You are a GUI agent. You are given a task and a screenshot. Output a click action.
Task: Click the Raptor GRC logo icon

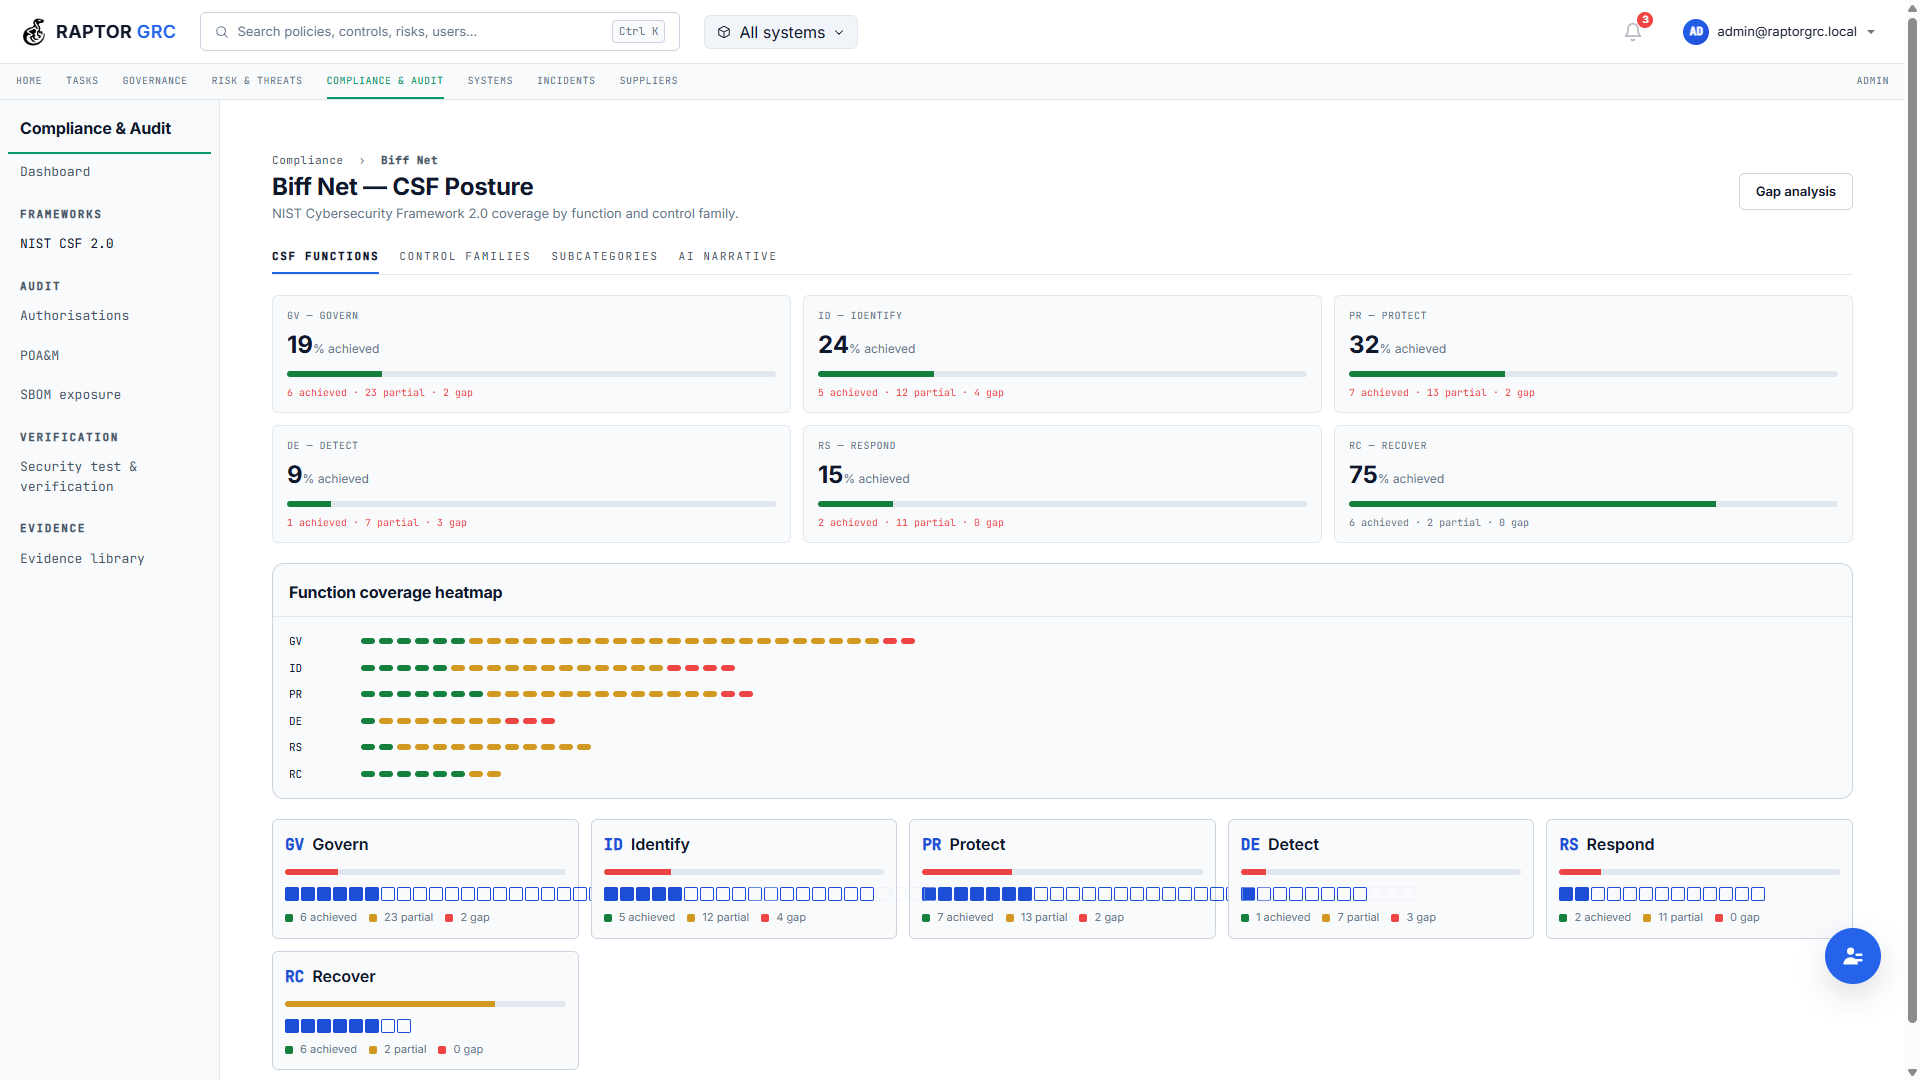(x=34, y=32)
